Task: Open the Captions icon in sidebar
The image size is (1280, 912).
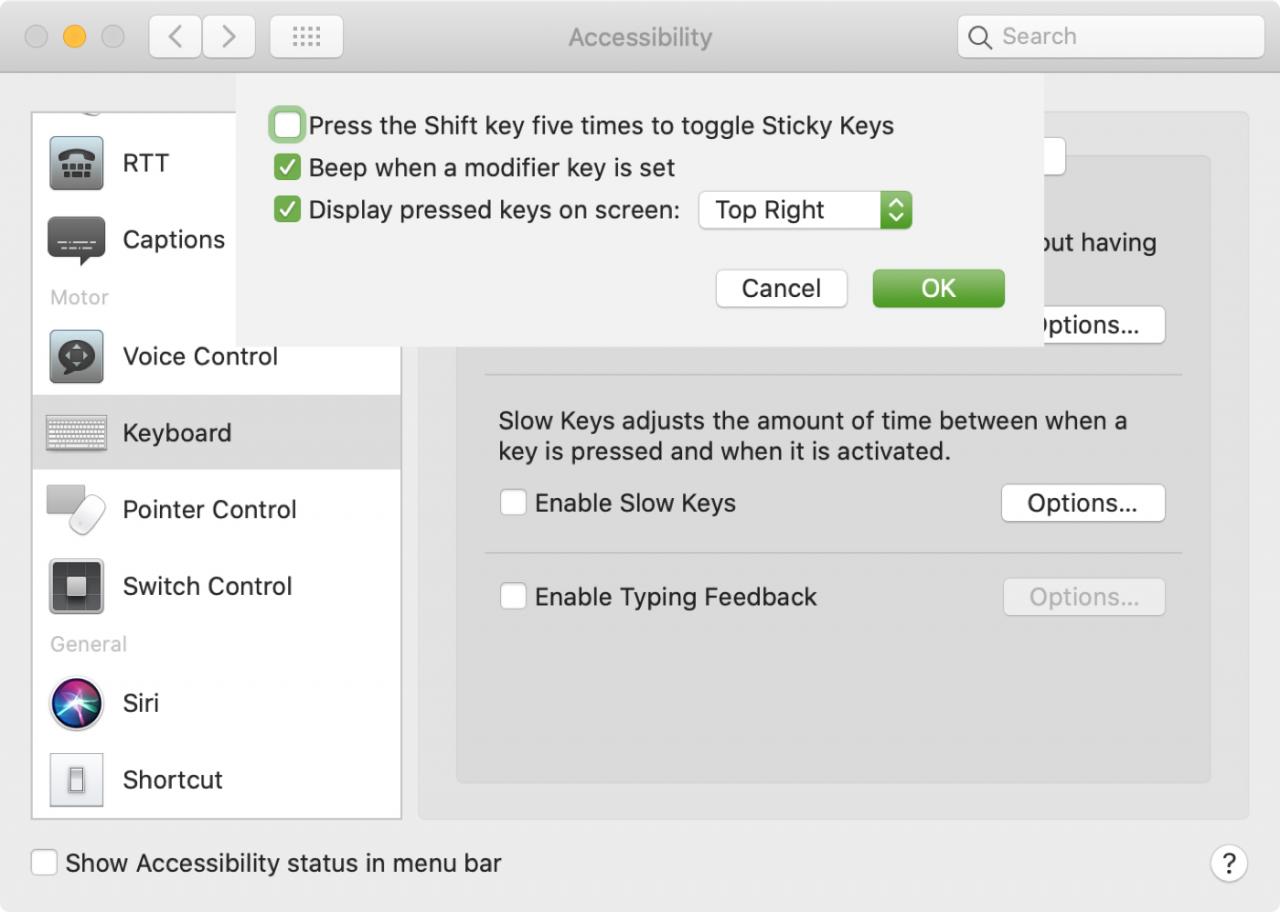Action: click(76, 240)
